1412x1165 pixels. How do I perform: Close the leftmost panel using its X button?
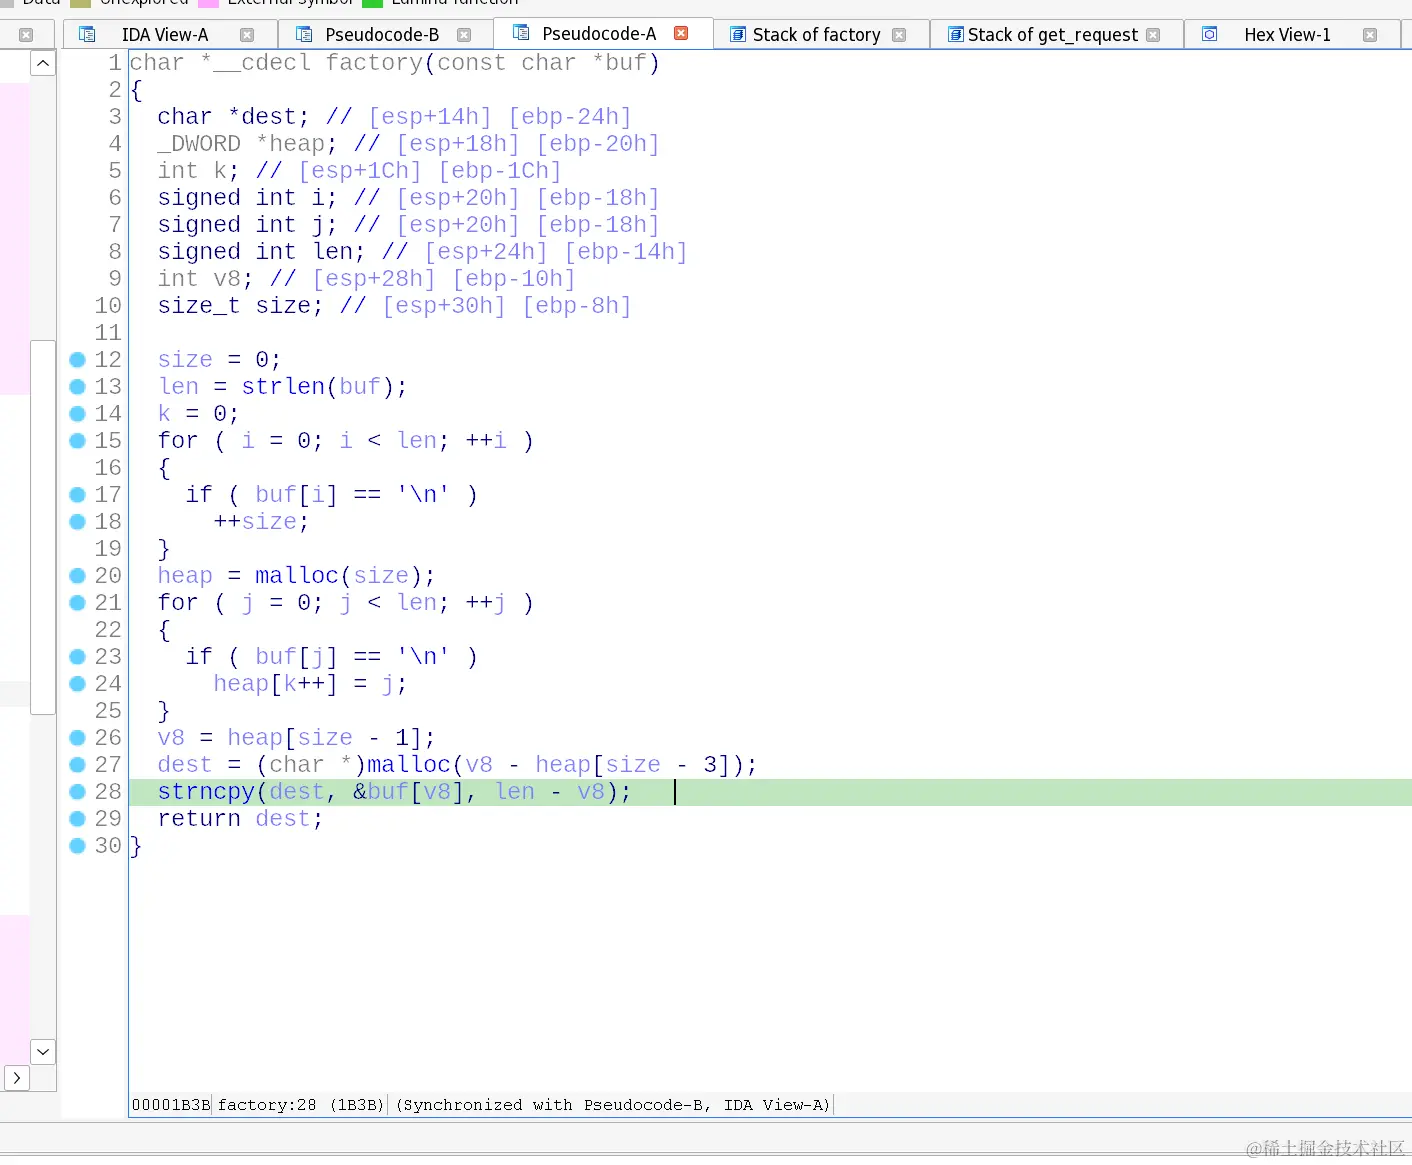click(x=26, y=35)
